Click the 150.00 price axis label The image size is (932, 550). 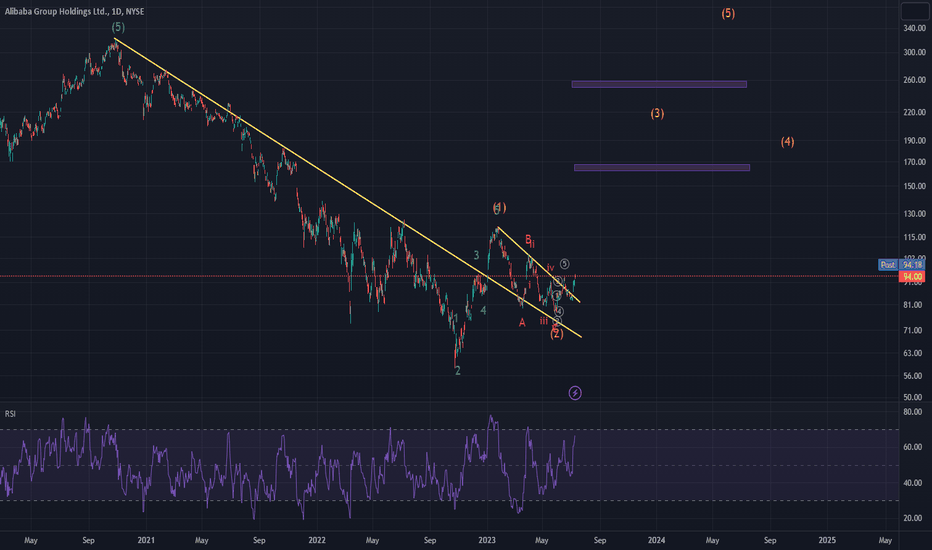(x=914, y=186)
